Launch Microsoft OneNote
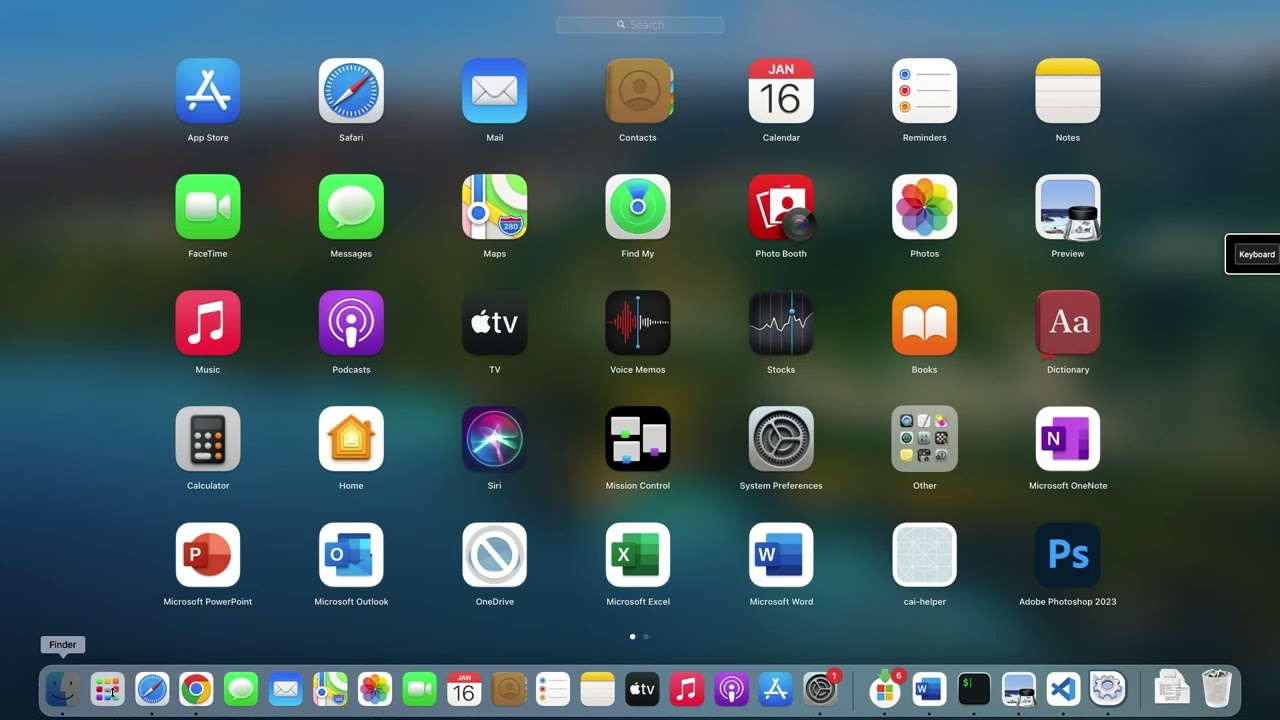Image resolution: width=1280 pixels, height=720 pixels. point(1068,439)
